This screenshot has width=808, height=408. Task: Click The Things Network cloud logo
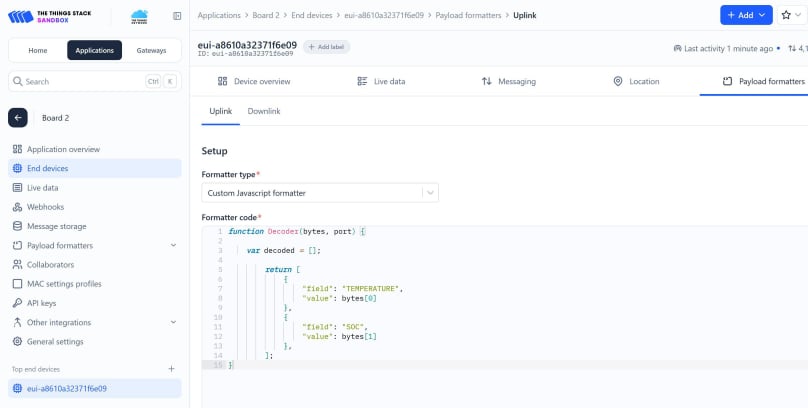139,16
